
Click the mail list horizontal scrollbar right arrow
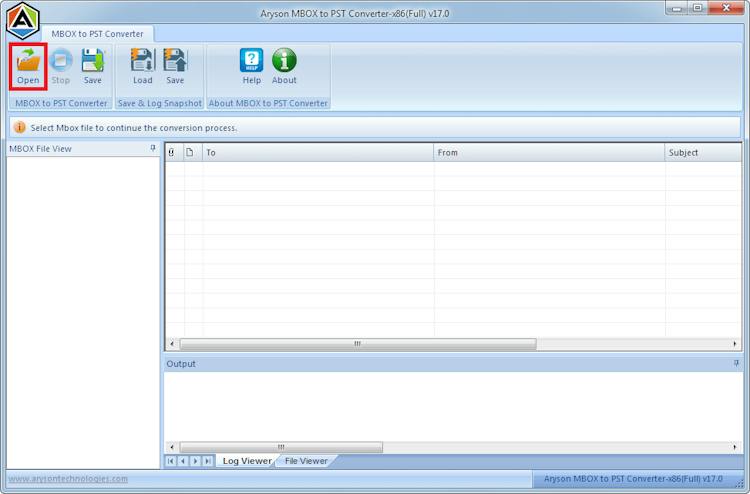click(x=735, y=344)
